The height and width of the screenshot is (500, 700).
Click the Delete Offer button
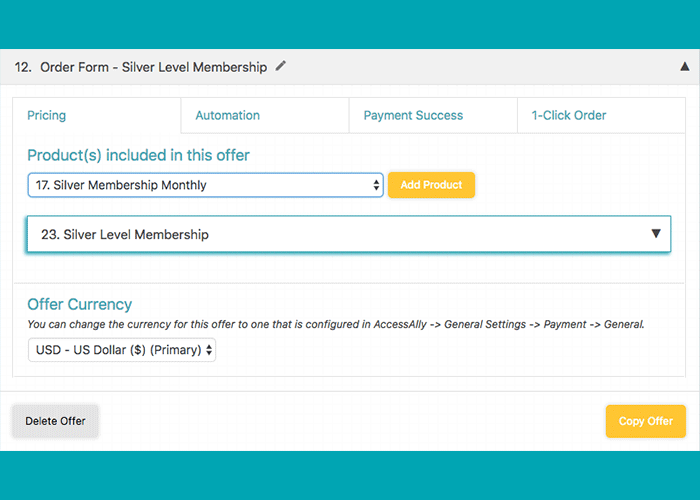(x=55, y=421)
